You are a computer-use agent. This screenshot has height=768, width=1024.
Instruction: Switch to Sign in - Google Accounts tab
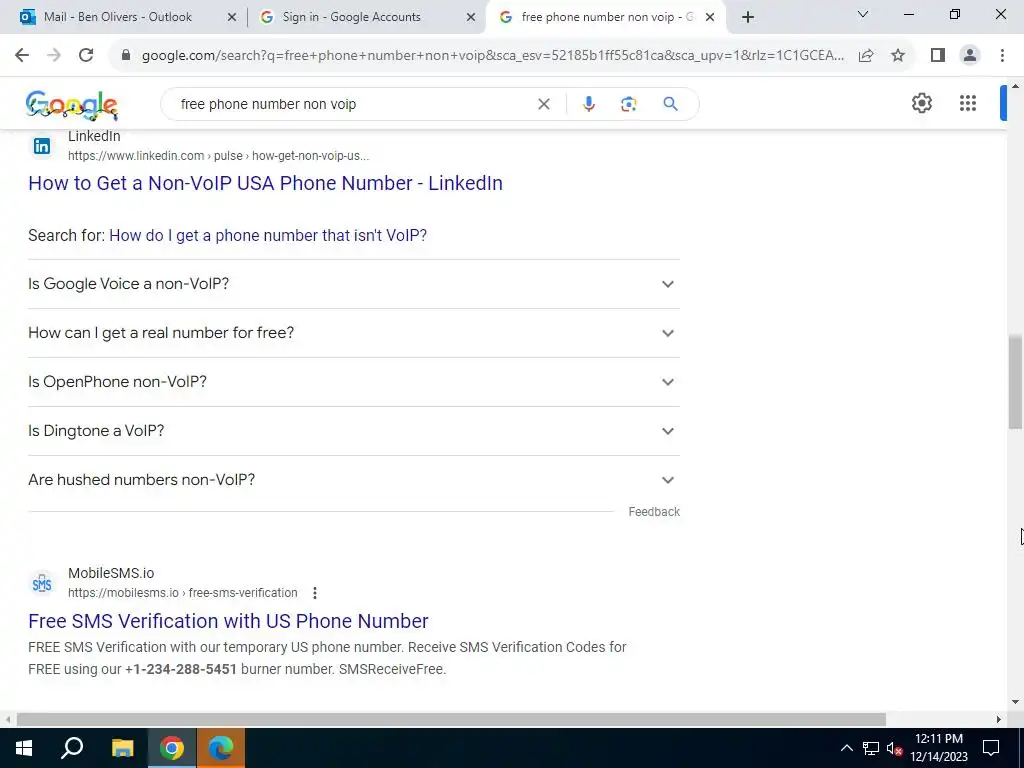366,17
